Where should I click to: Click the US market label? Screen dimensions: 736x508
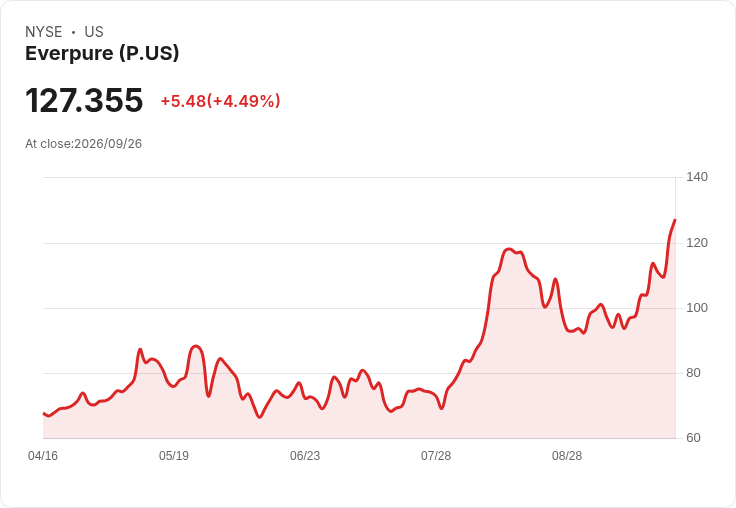tap(94, 32)
